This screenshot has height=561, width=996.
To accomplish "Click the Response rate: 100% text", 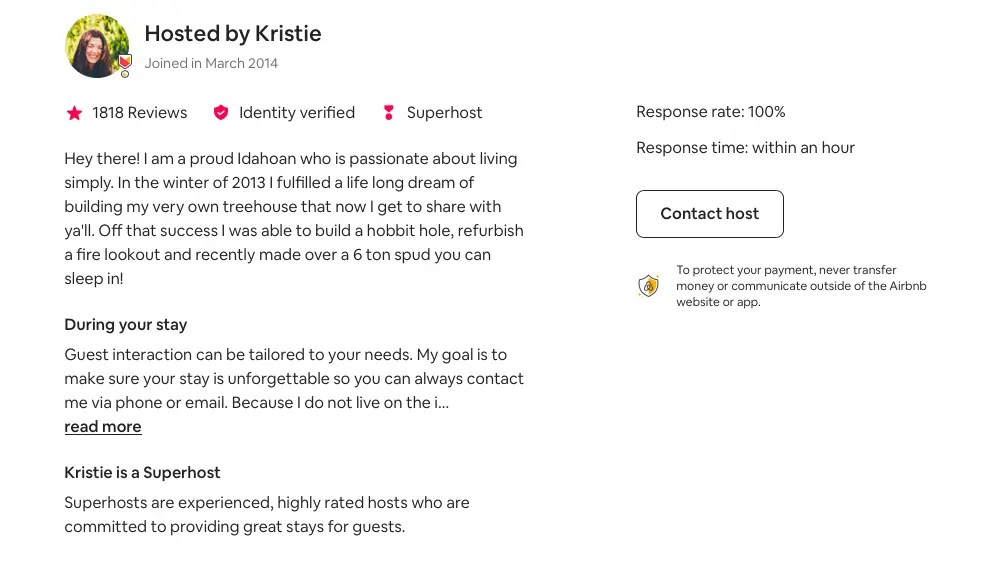I will point(711,112).
